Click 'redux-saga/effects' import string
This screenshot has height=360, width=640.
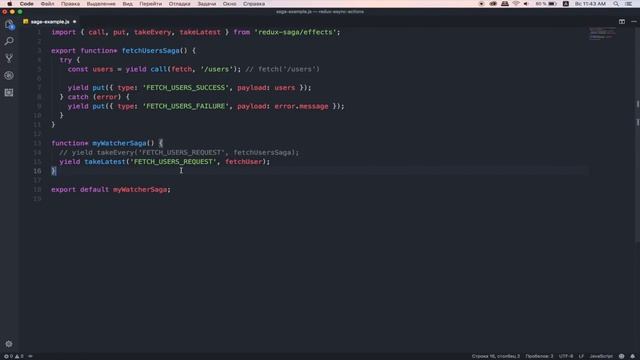297,32
